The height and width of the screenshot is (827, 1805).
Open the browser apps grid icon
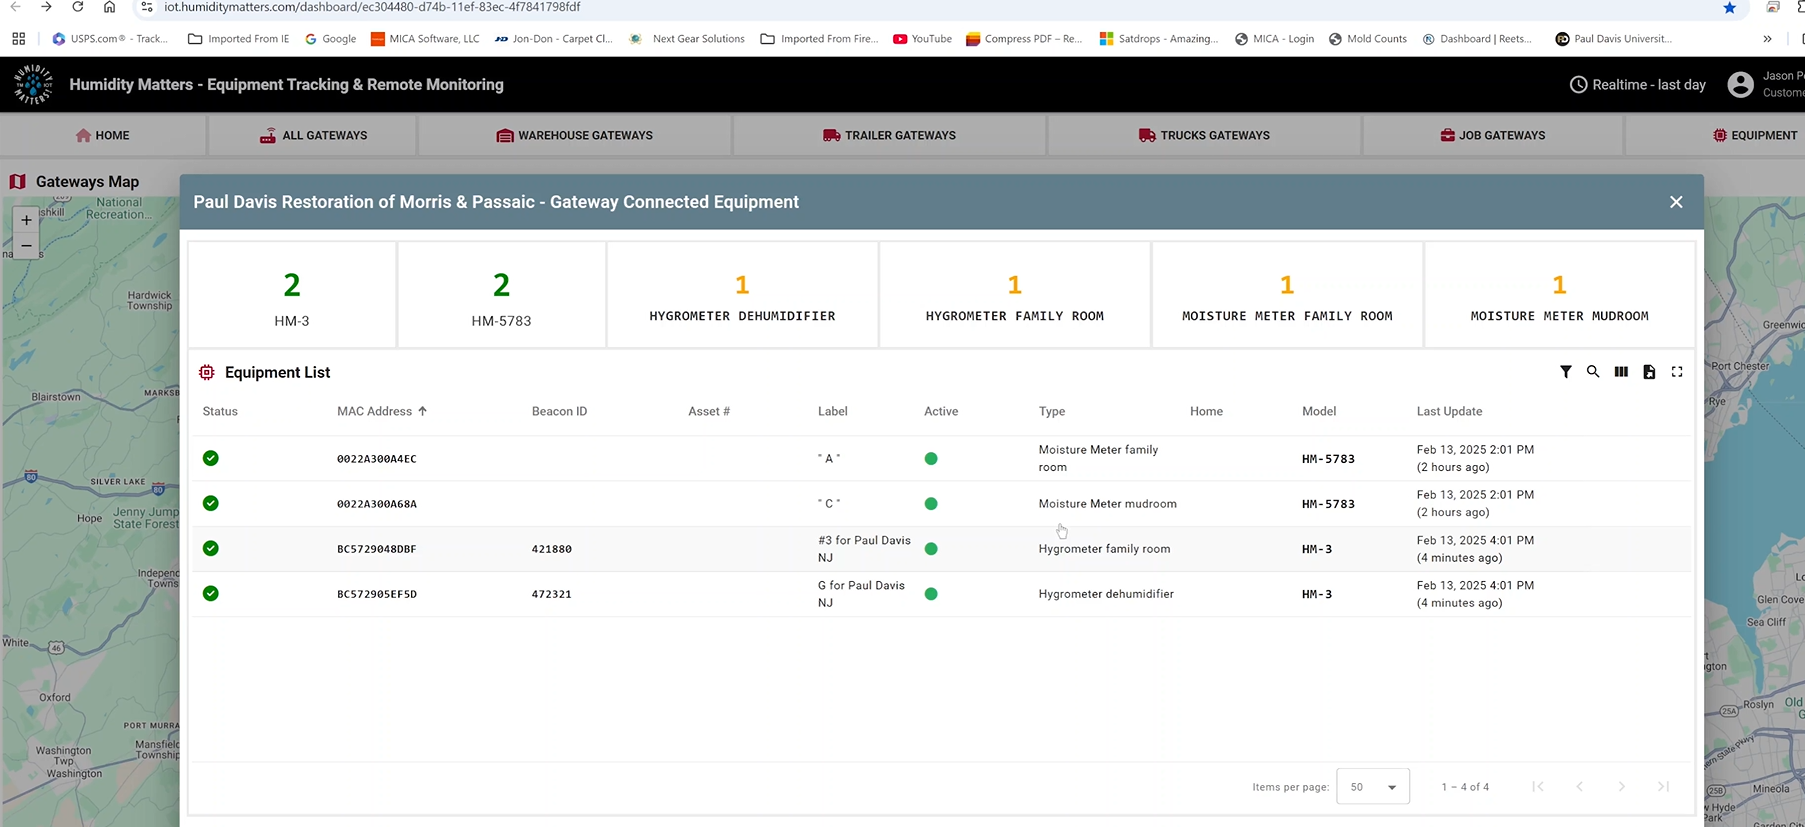click(x=18, y=39)
